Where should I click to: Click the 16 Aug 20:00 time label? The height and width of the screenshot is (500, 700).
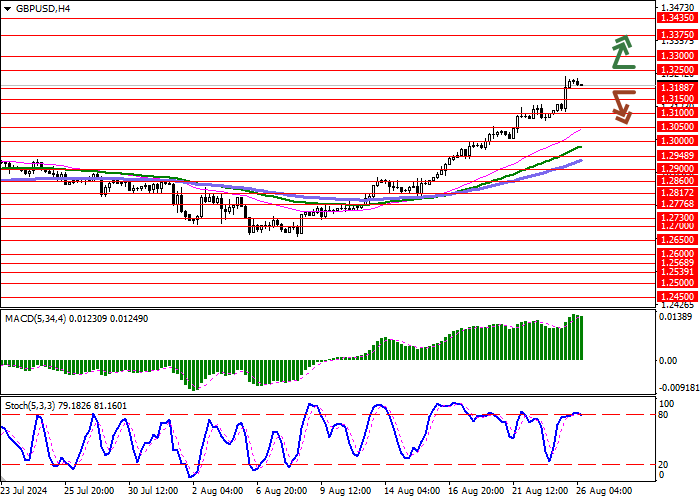pos(477,491)
